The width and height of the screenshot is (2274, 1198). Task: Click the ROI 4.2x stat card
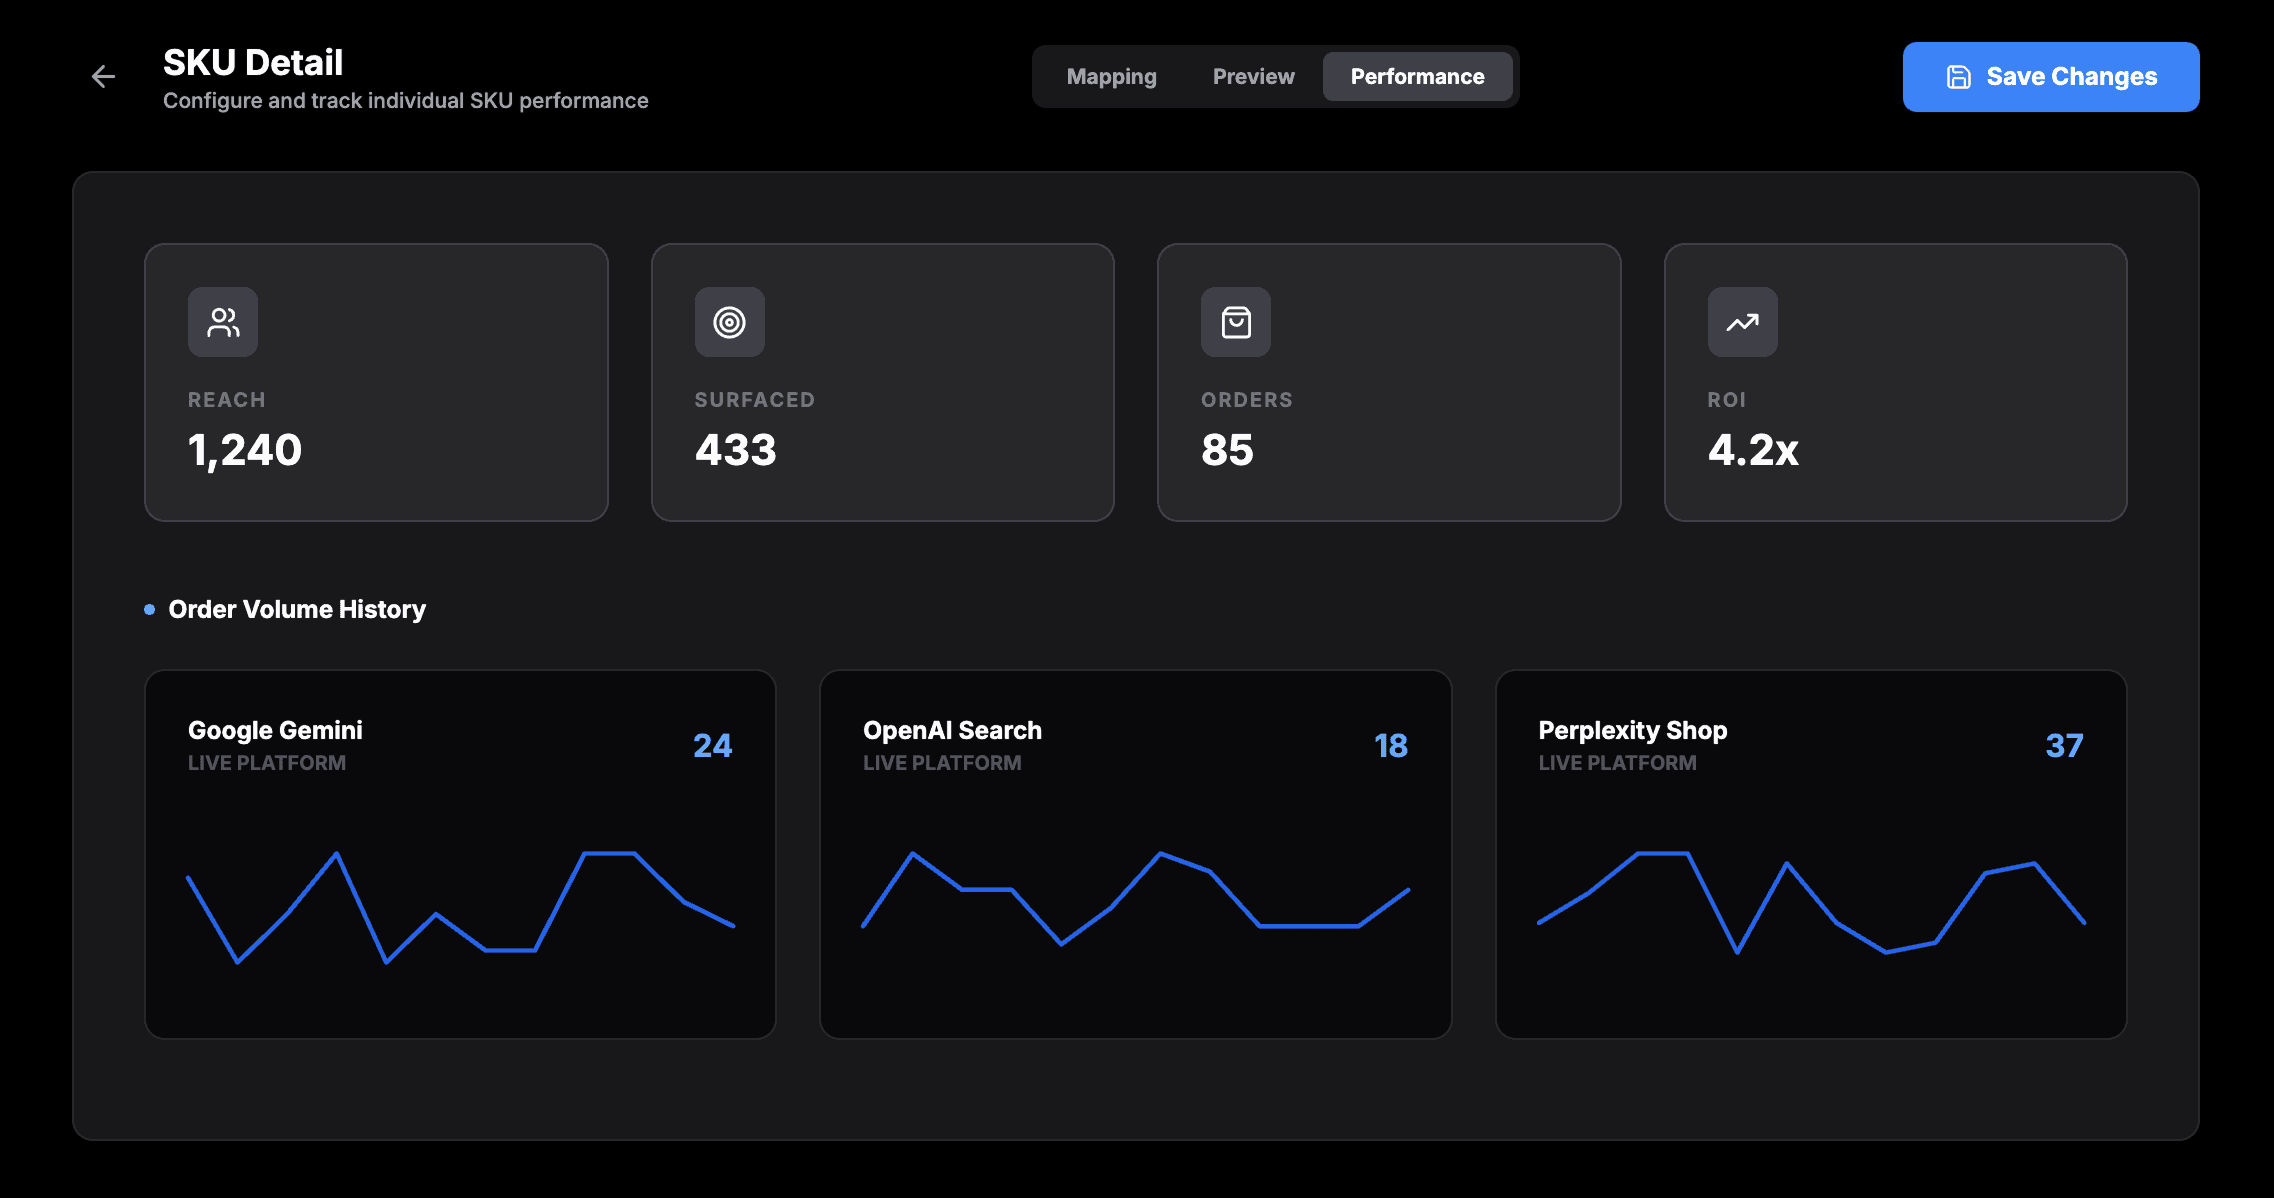[1895, 382]
